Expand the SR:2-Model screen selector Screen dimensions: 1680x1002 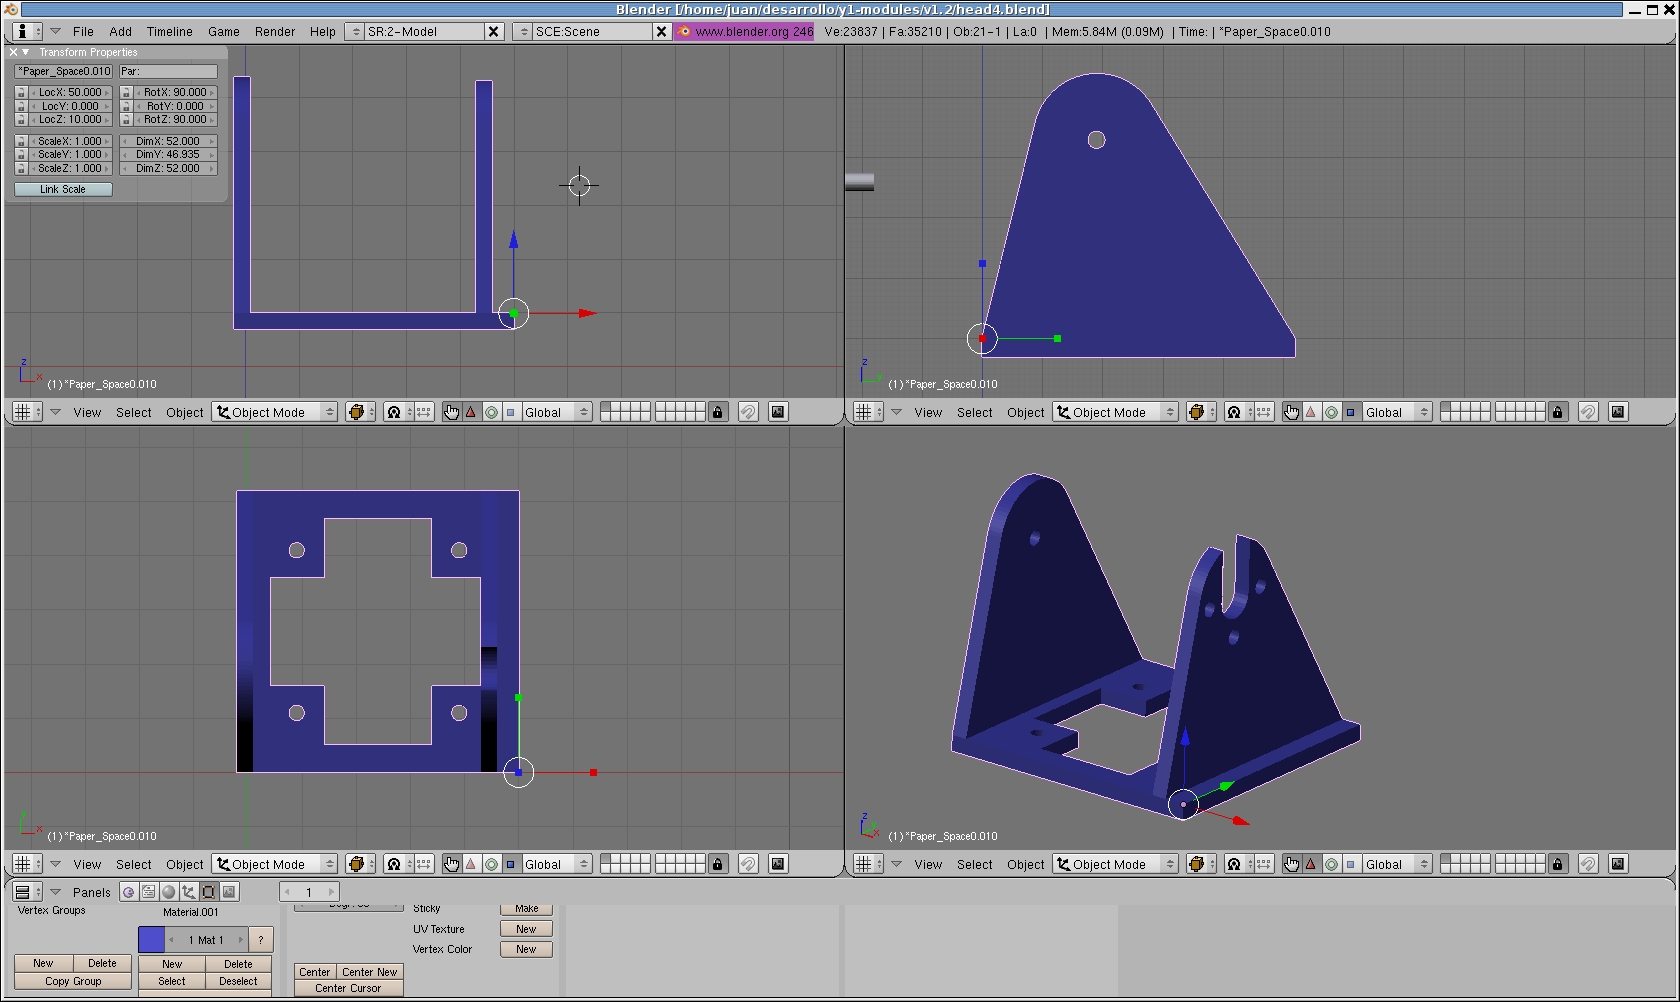(x=354, y=31)
